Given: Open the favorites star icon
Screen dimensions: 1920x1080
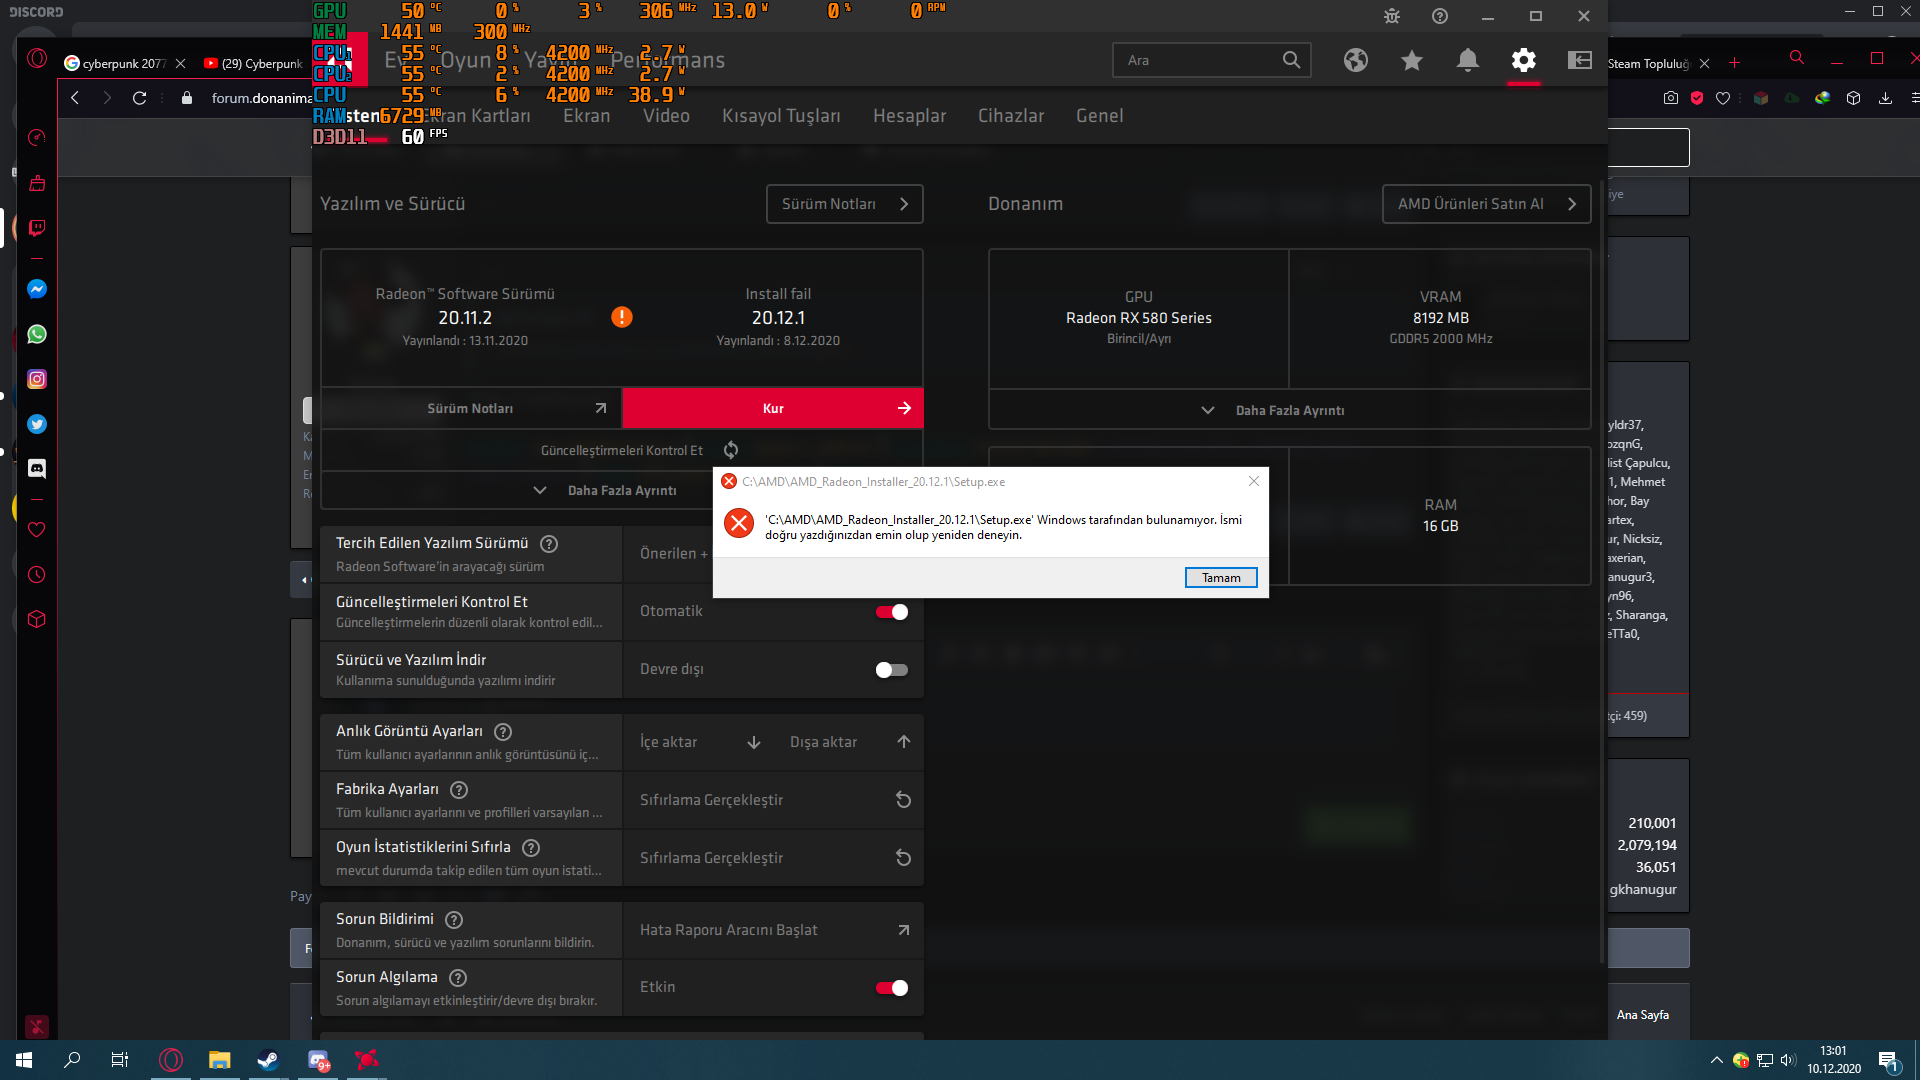Looking at the screenshot, I should point(1411,60).
